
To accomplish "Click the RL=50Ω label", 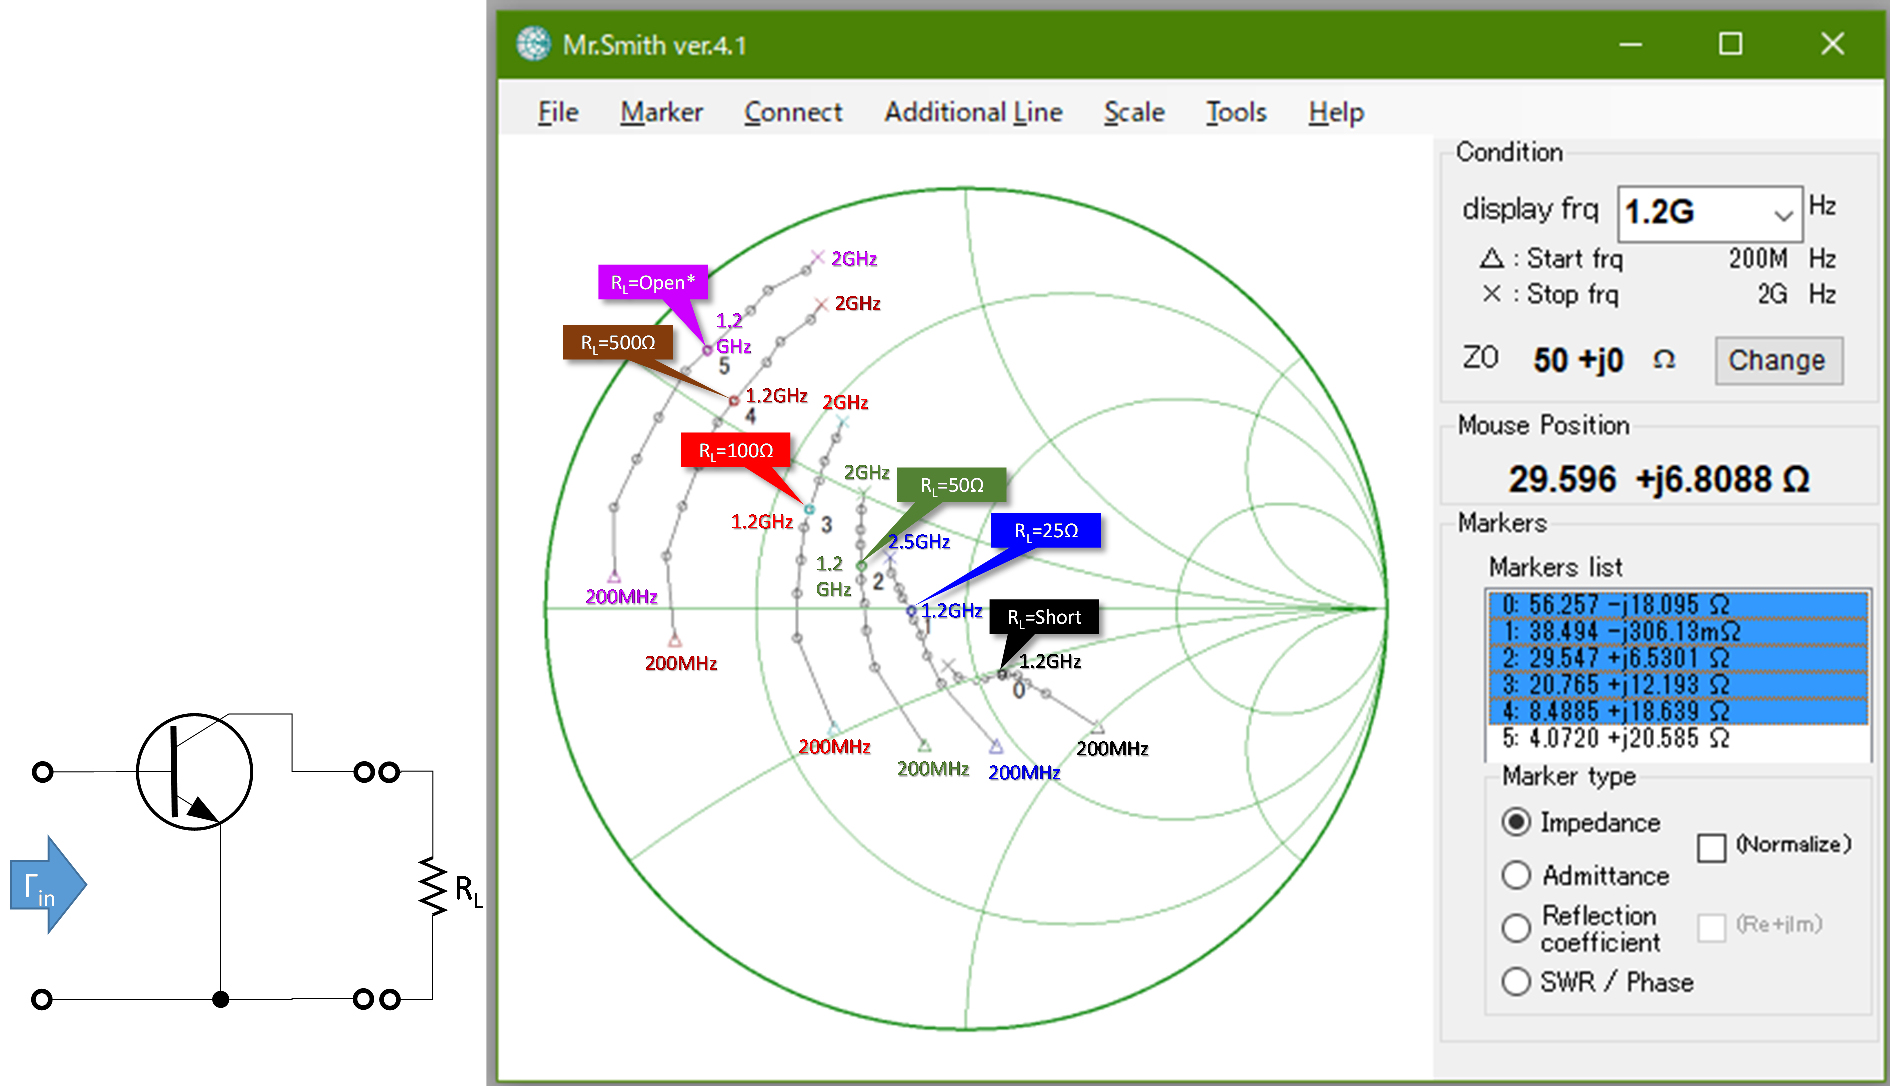I will pos(952,485).
